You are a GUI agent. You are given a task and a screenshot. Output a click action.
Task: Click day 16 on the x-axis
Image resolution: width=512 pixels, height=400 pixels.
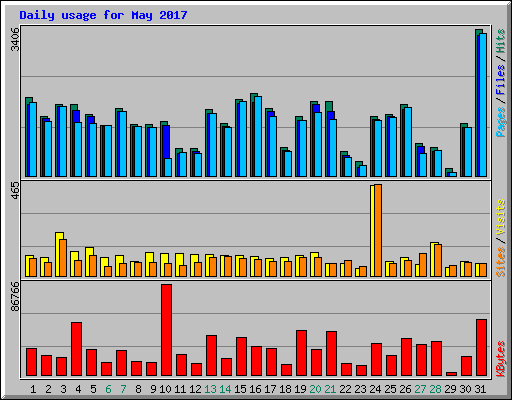[255, 389]
